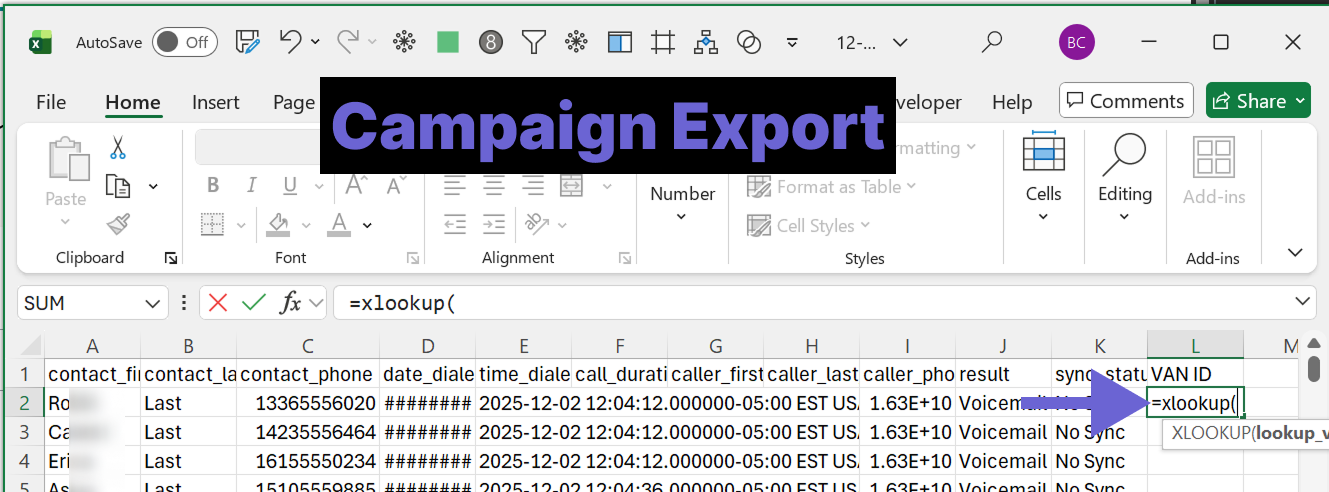1329x492 pixels.
Task: Click the Comments button
Action: [1127, 101]
